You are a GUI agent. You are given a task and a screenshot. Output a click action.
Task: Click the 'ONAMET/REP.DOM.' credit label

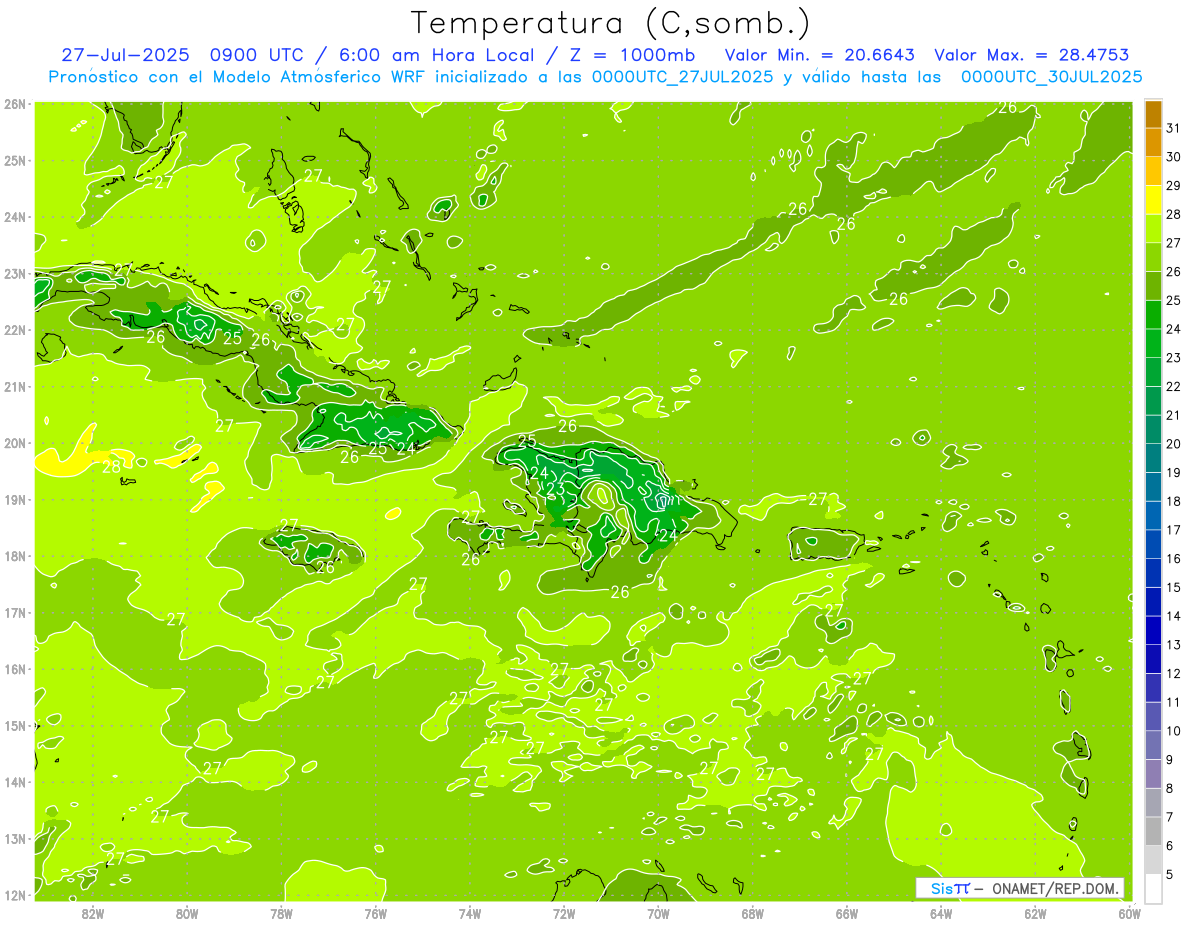(1054, 888)
